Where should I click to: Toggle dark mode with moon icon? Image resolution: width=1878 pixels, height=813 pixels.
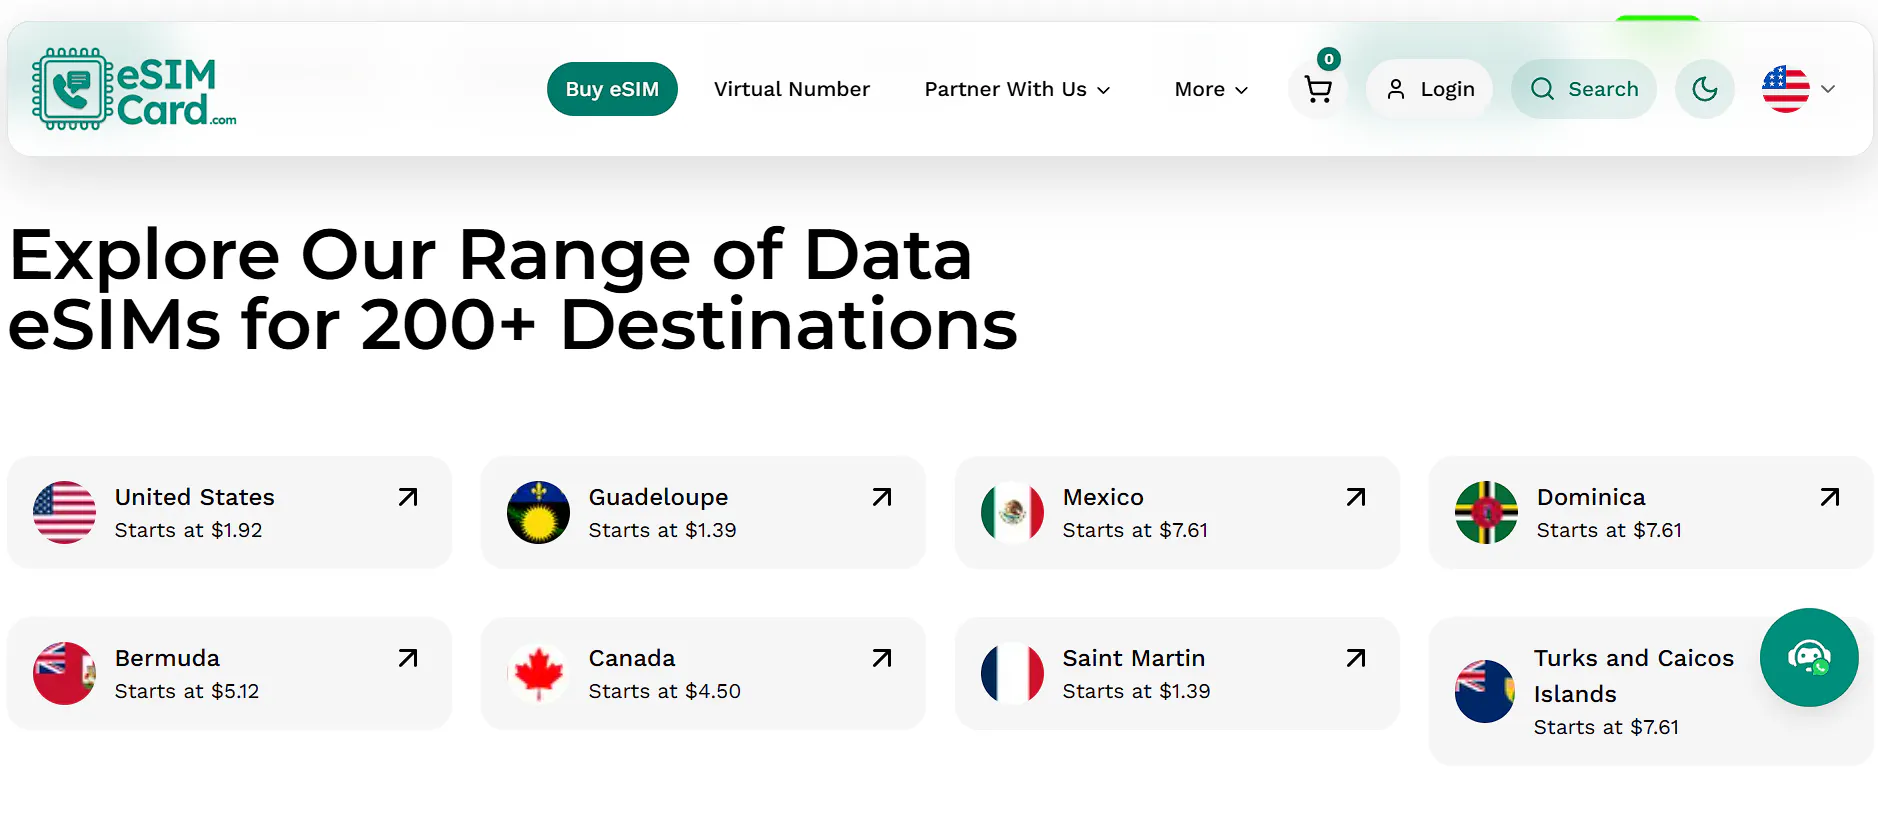pos(1705,89)
